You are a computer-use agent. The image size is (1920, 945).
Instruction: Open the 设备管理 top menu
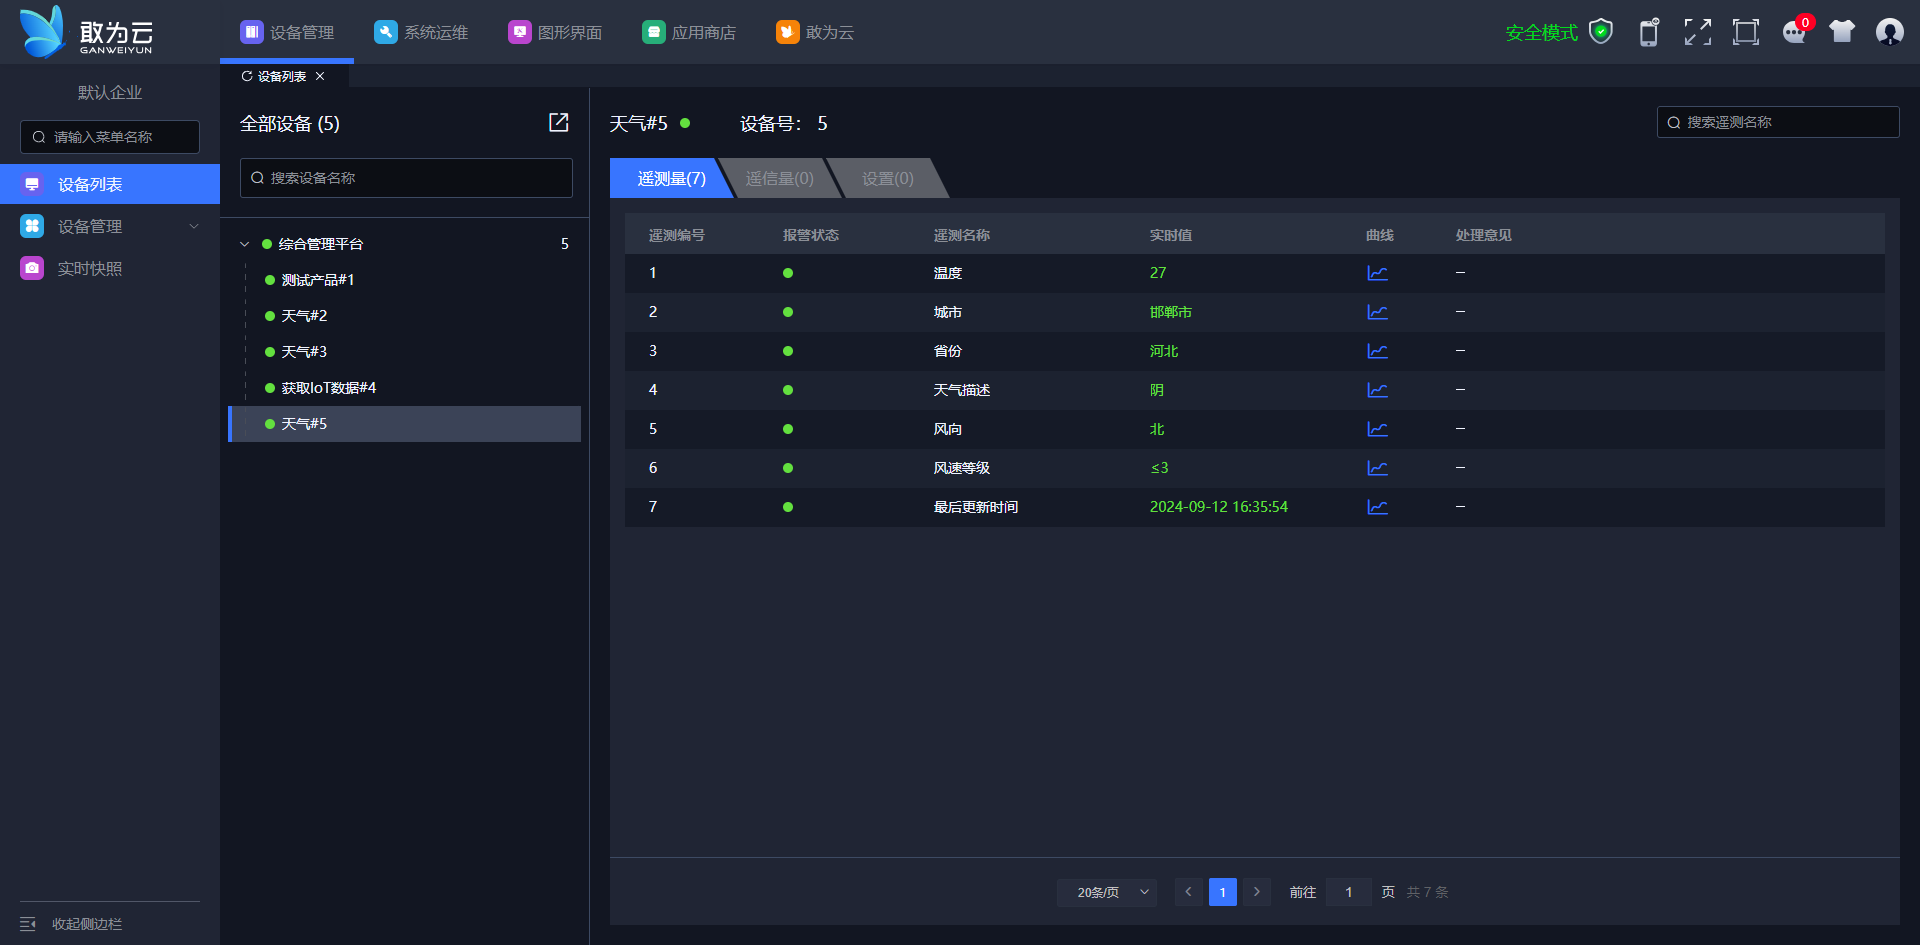(x=287, y=32)
